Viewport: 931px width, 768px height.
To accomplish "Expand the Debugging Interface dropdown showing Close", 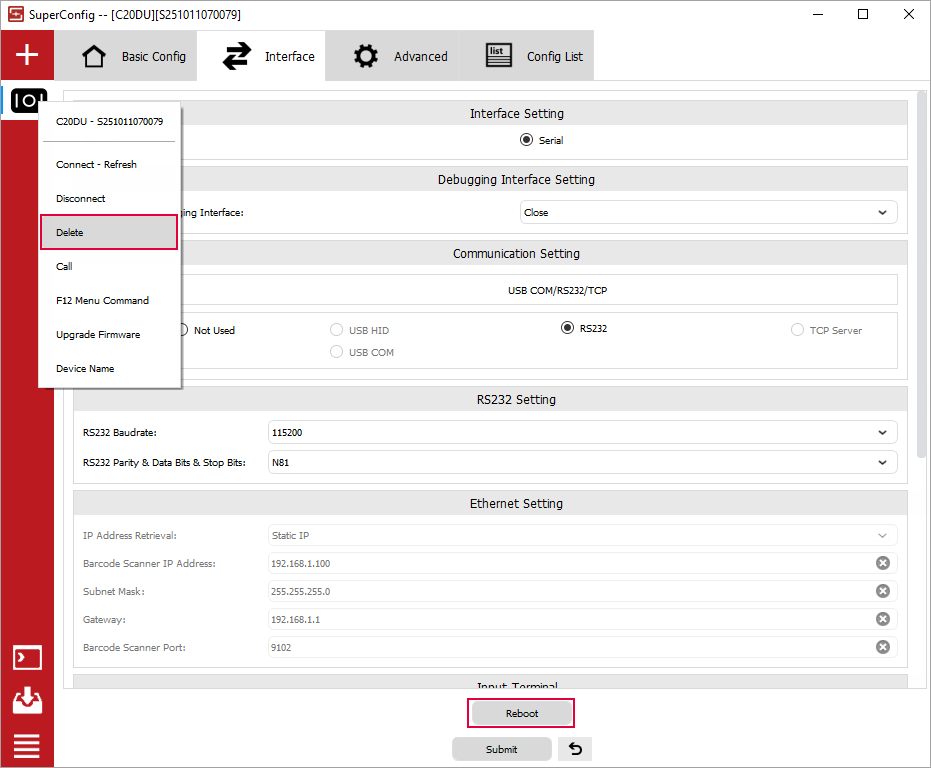I will (x=708, y=212).
